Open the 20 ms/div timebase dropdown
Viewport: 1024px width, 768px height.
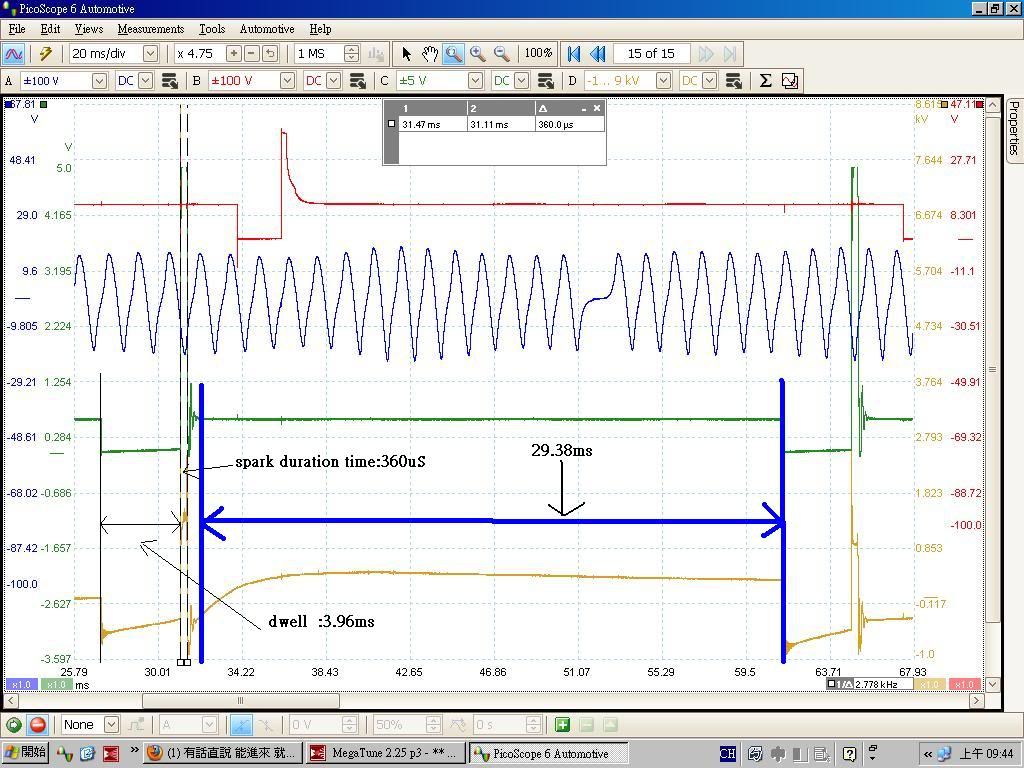[151, 54]
